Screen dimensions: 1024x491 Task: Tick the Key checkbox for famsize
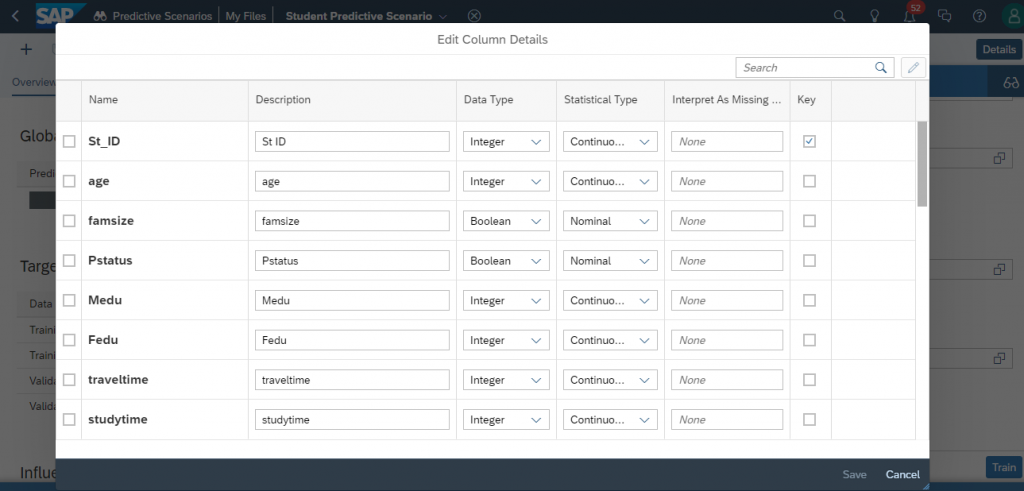click(x=809, y=221)
